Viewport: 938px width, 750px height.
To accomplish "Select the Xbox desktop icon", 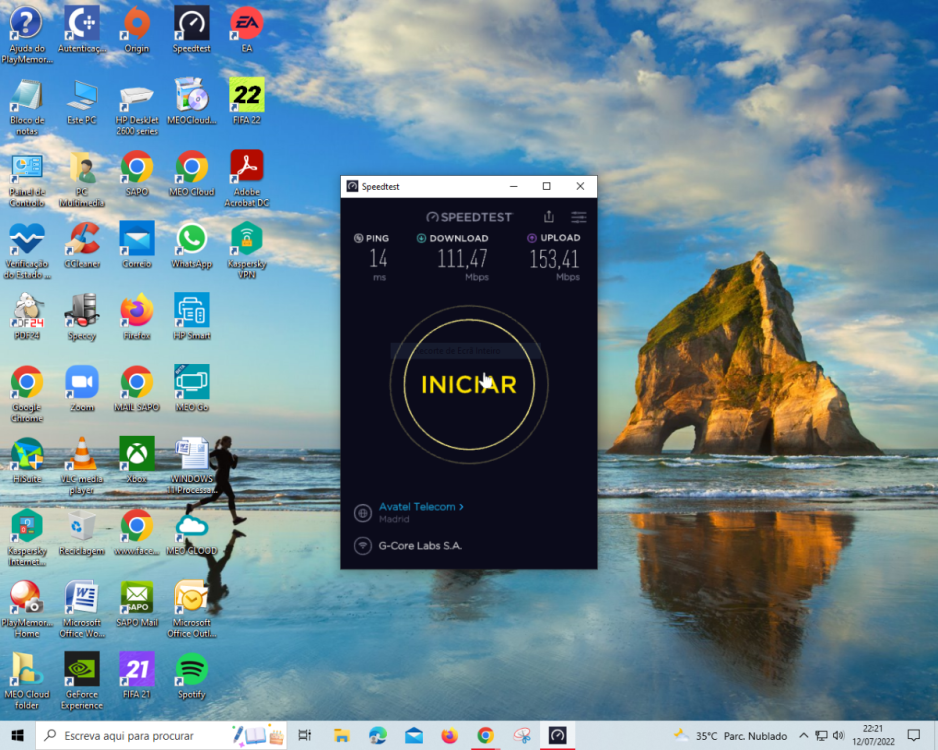I will point(136,461).
